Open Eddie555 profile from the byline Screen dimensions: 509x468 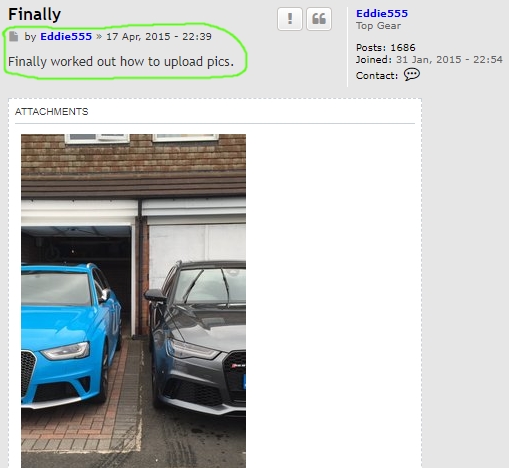click(x=66, y=36)
